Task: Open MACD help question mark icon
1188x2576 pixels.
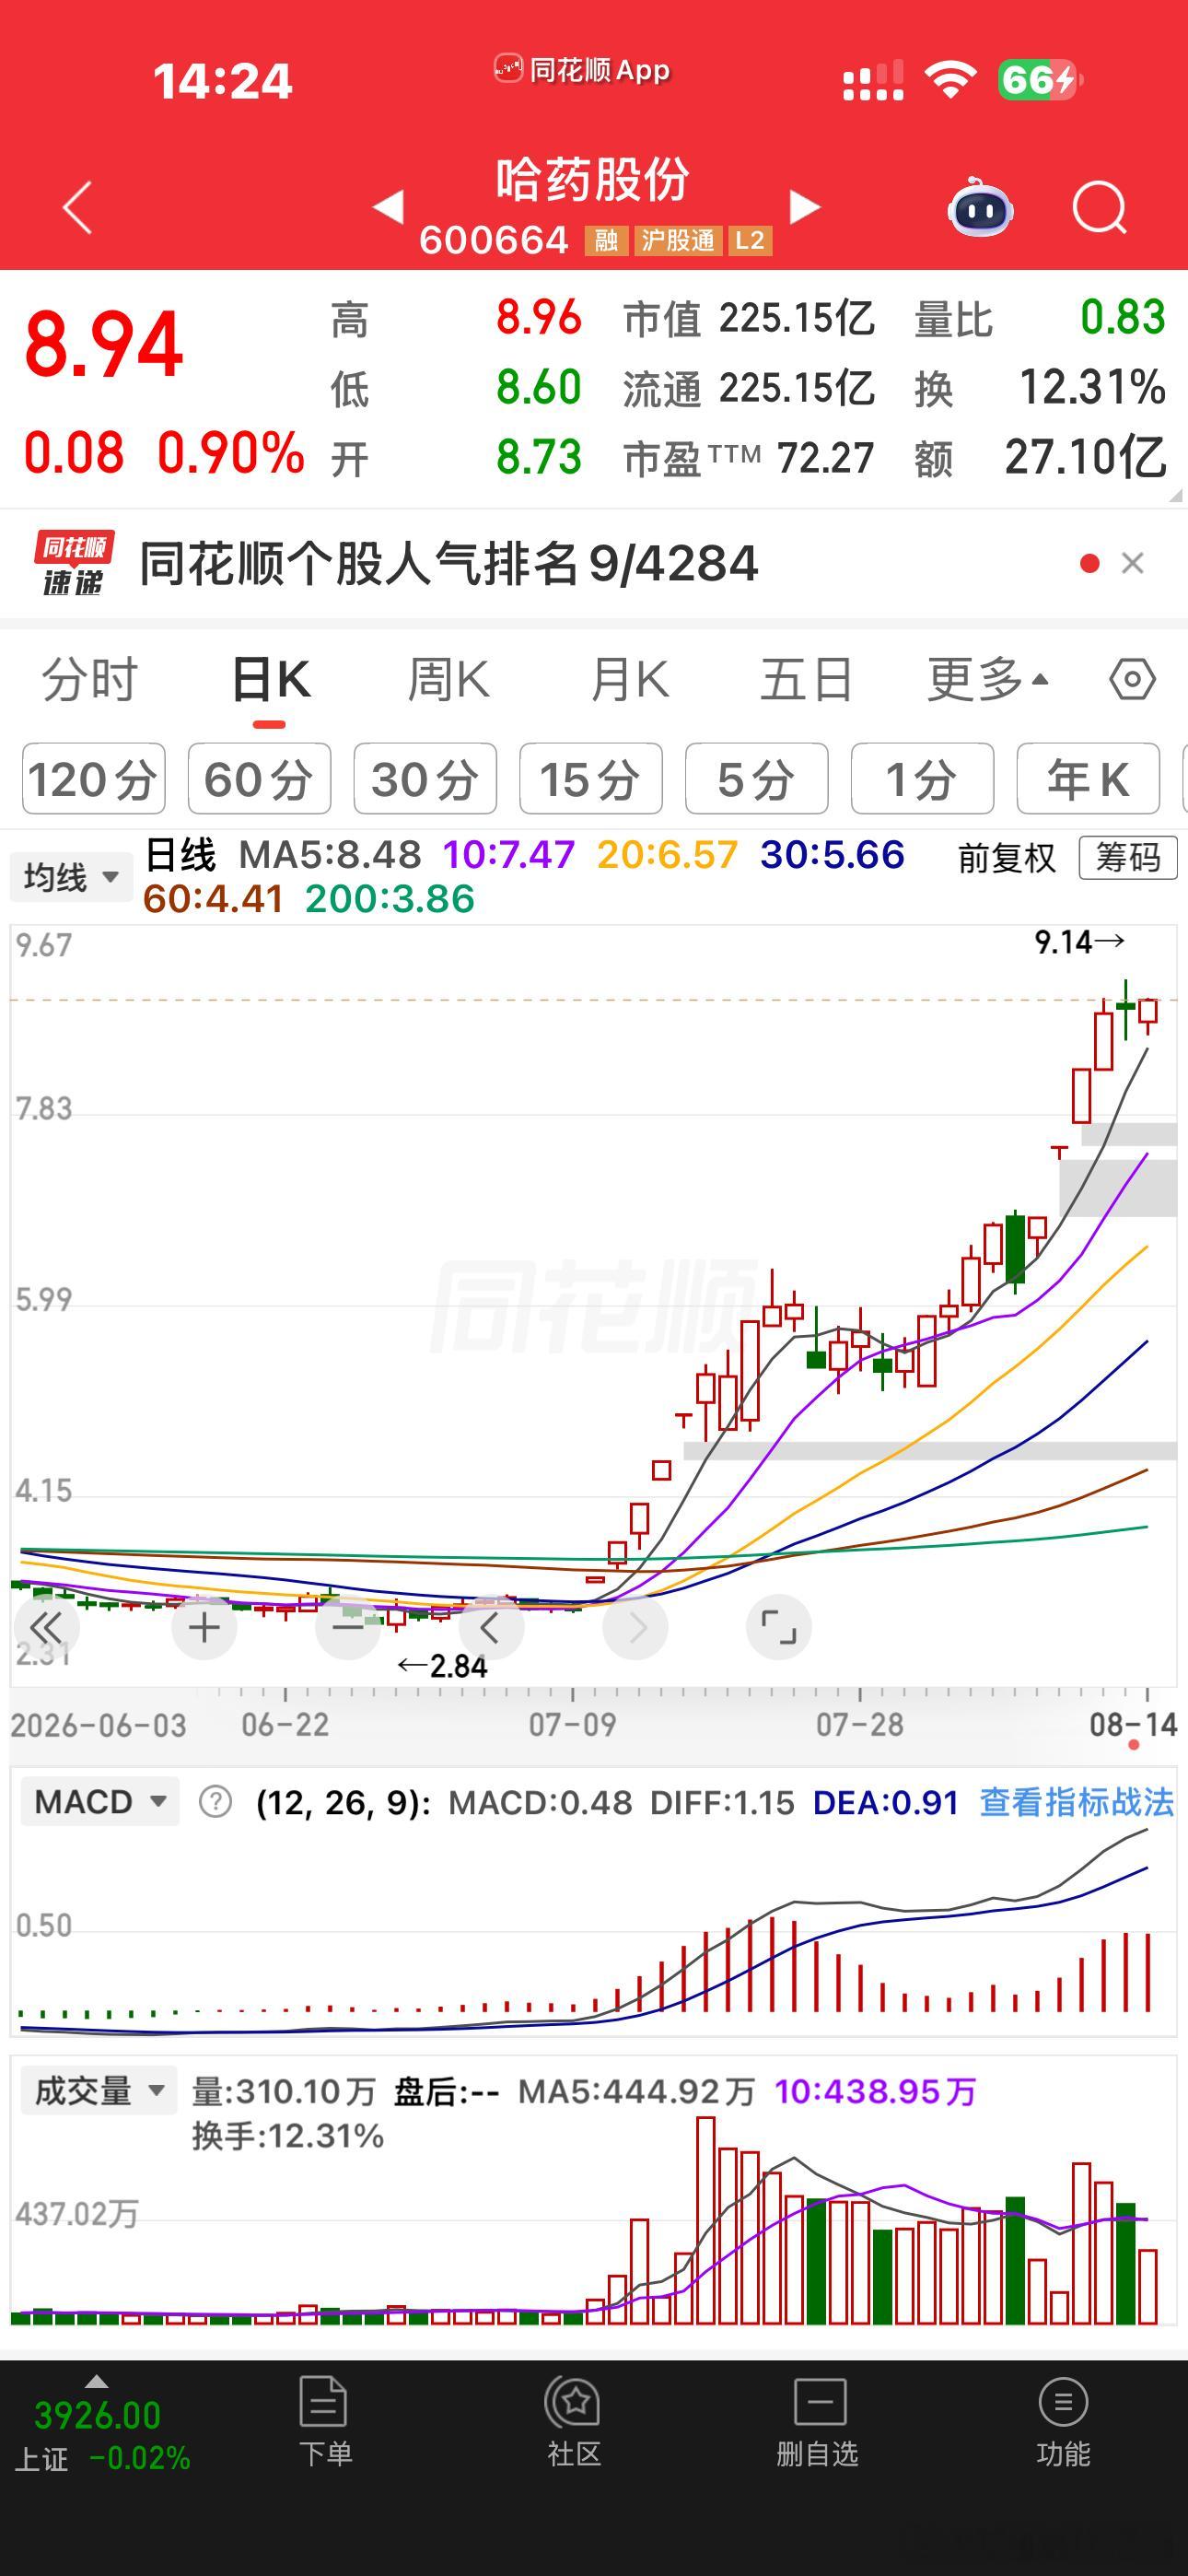Action: [215, 1802]
